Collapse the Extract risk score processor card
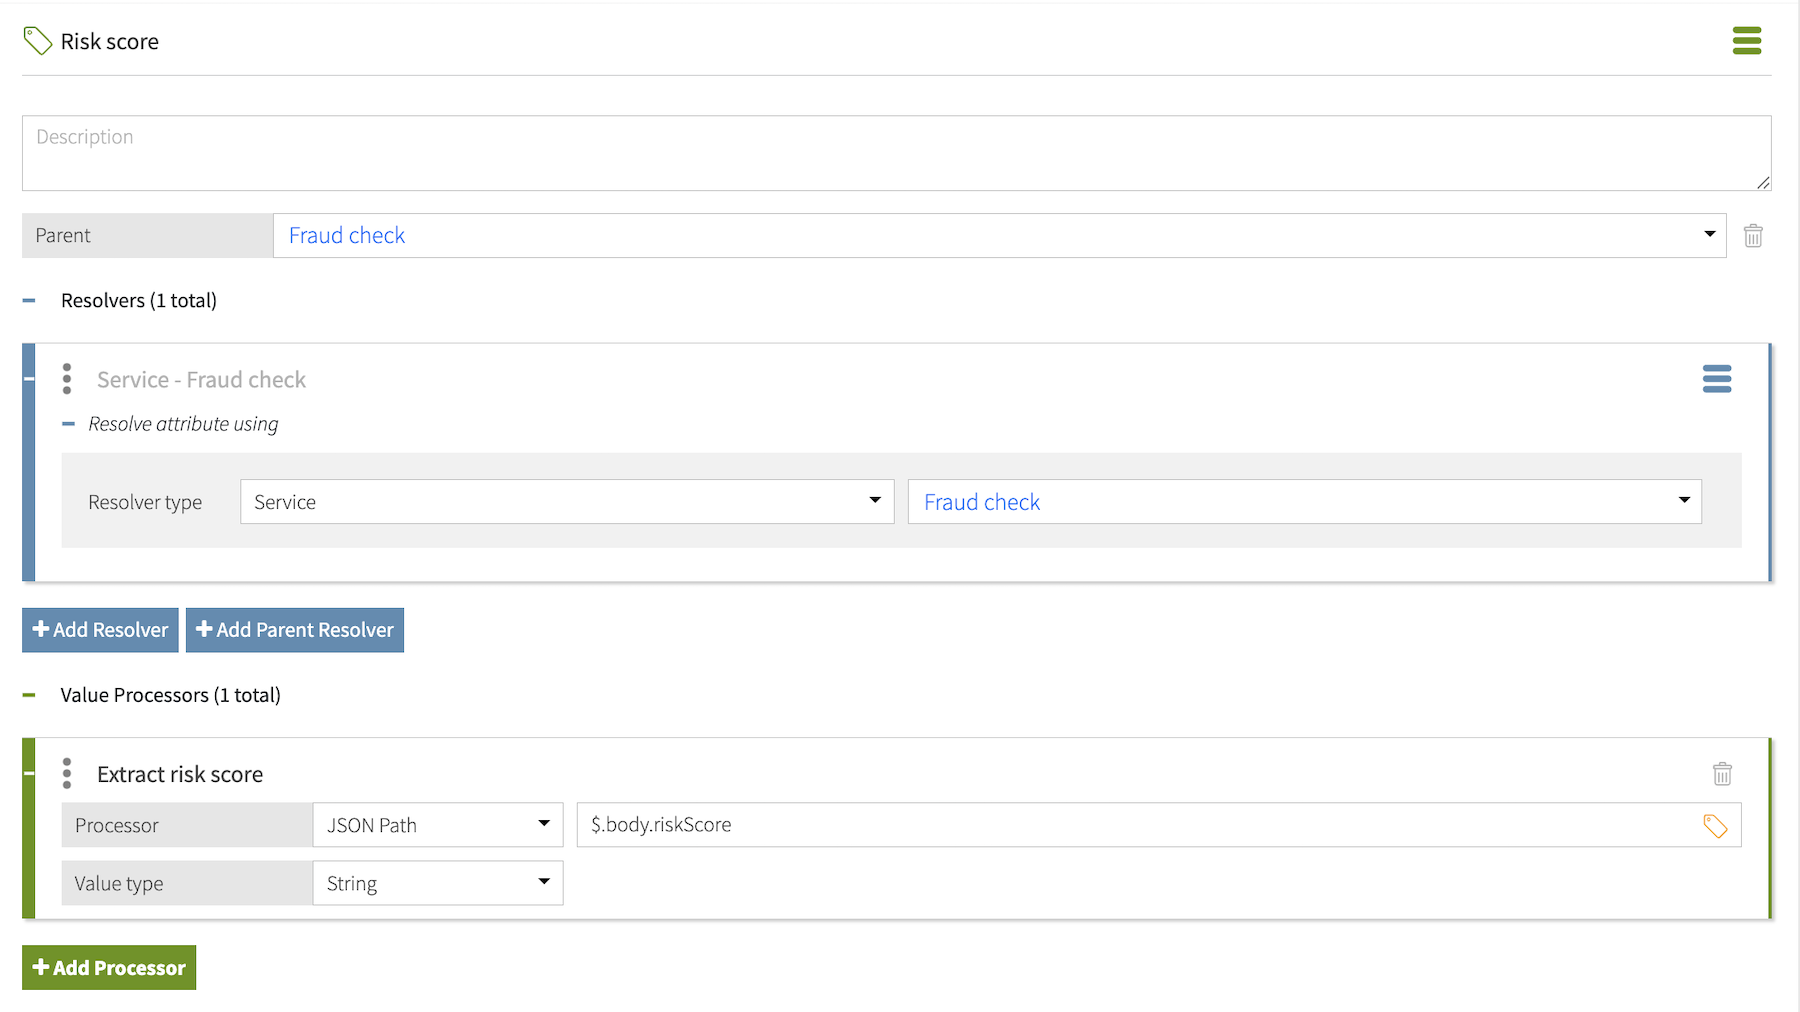The height and width of the screenshot is (1012, 1800). click(x=29, y=773)
